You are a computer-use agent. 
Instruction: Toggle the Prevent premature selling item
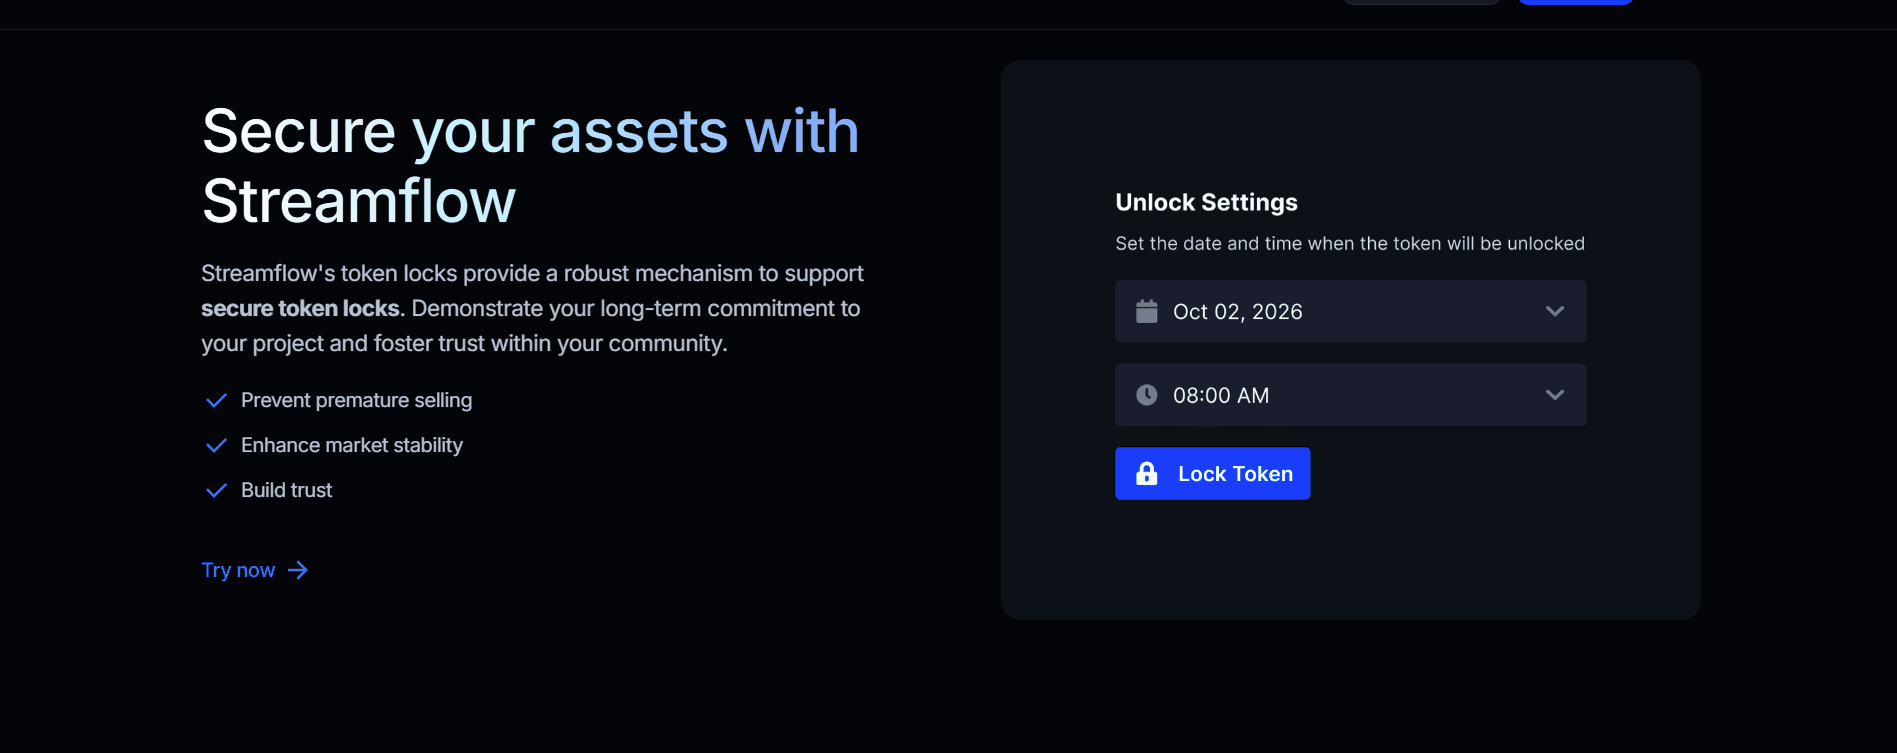356,400
